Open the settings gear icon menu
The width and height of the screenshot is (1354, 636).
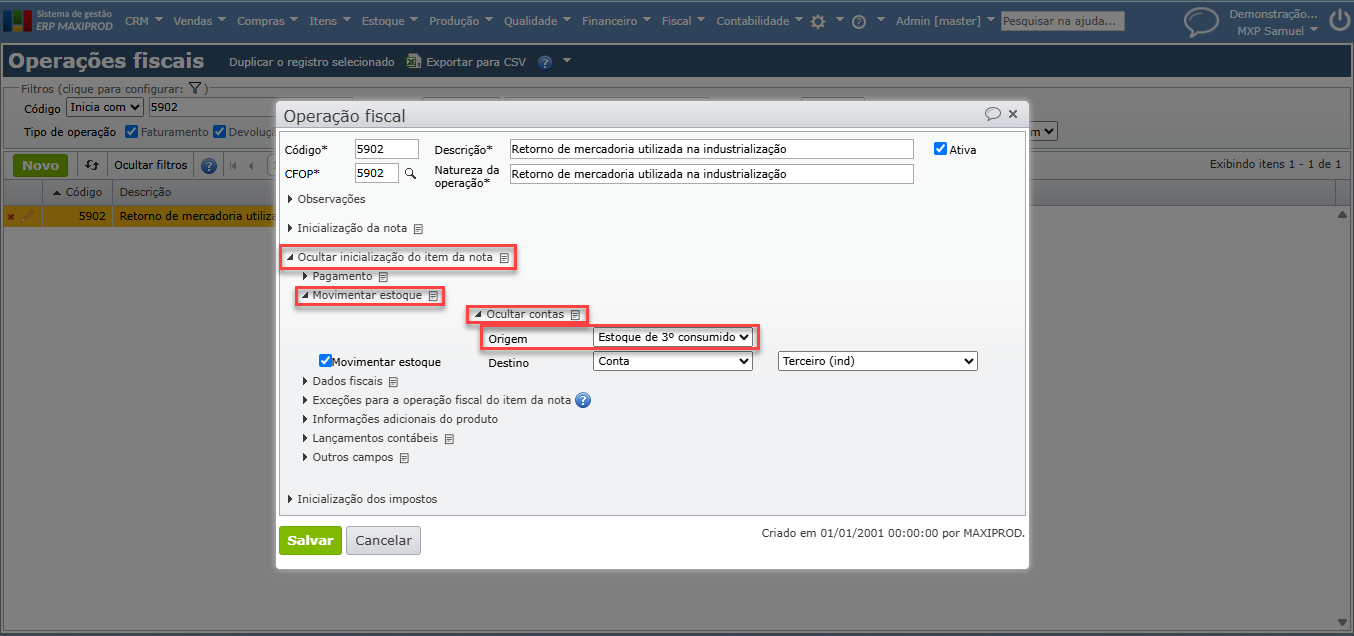[818, 21]
